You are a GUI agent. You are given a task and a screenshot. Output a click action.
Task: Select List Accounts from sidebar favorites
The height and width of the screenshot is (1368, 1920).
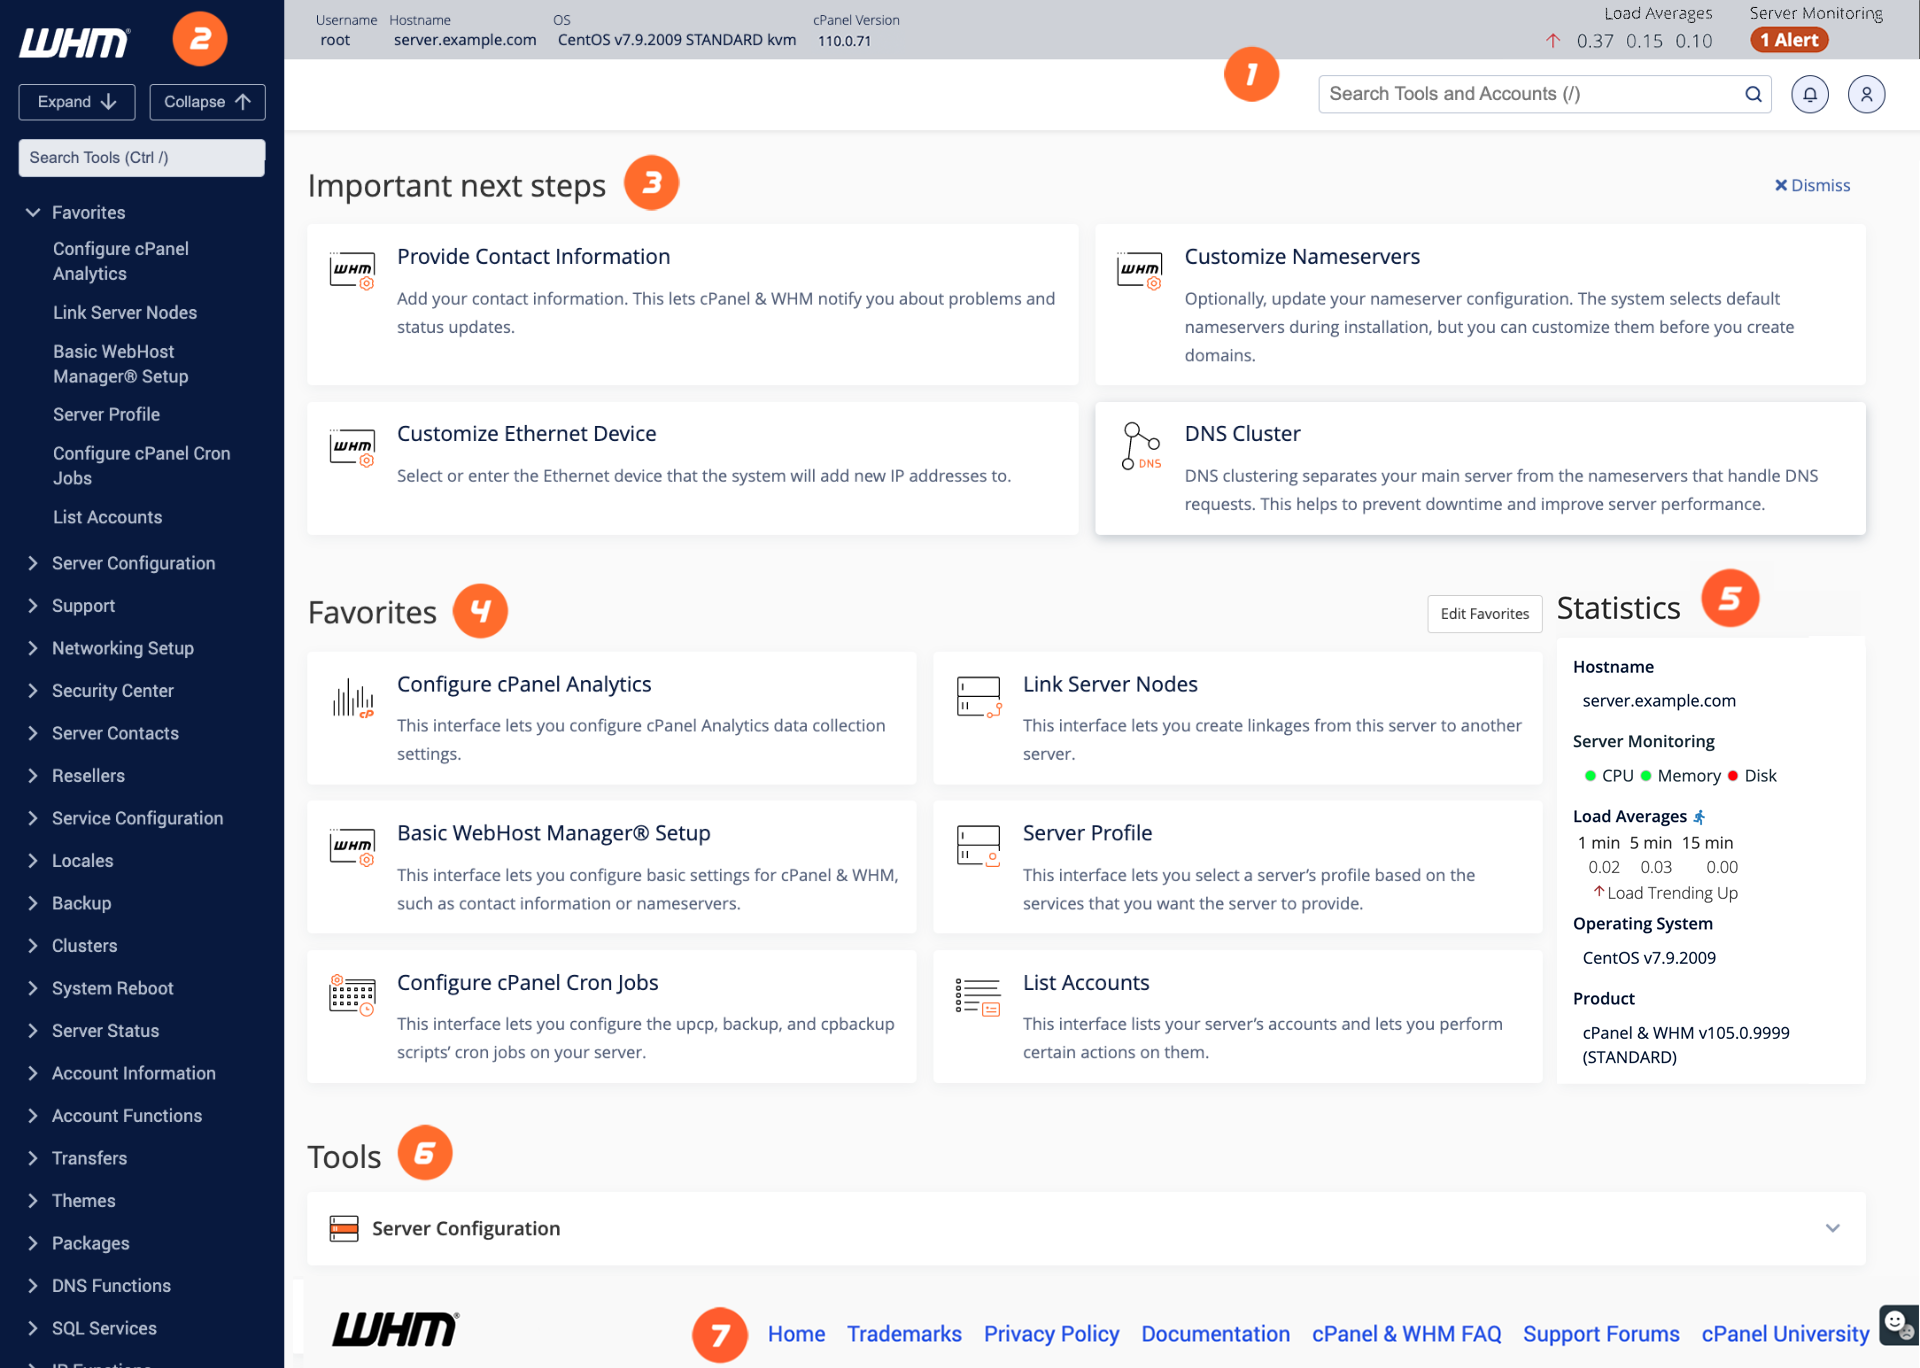tap(107, 517)
